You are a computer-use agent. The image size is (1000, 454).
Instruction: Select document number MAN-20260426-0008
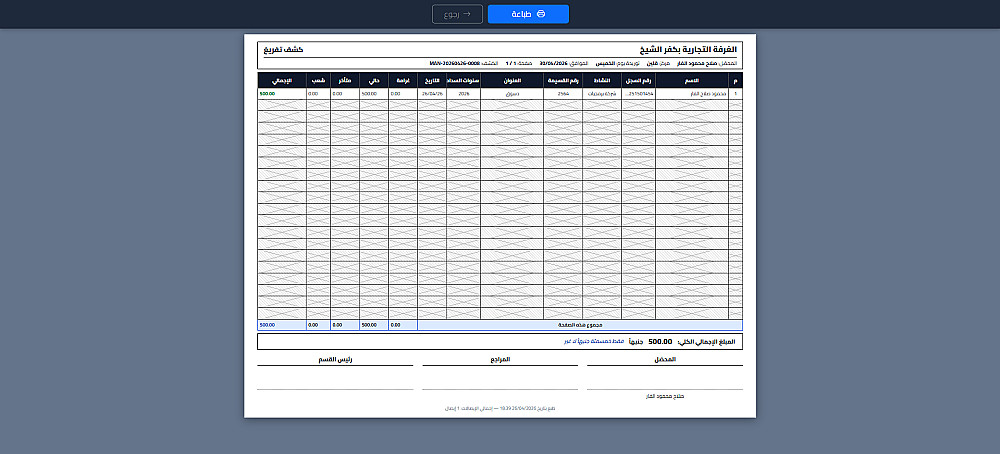[x=454, y=64]
